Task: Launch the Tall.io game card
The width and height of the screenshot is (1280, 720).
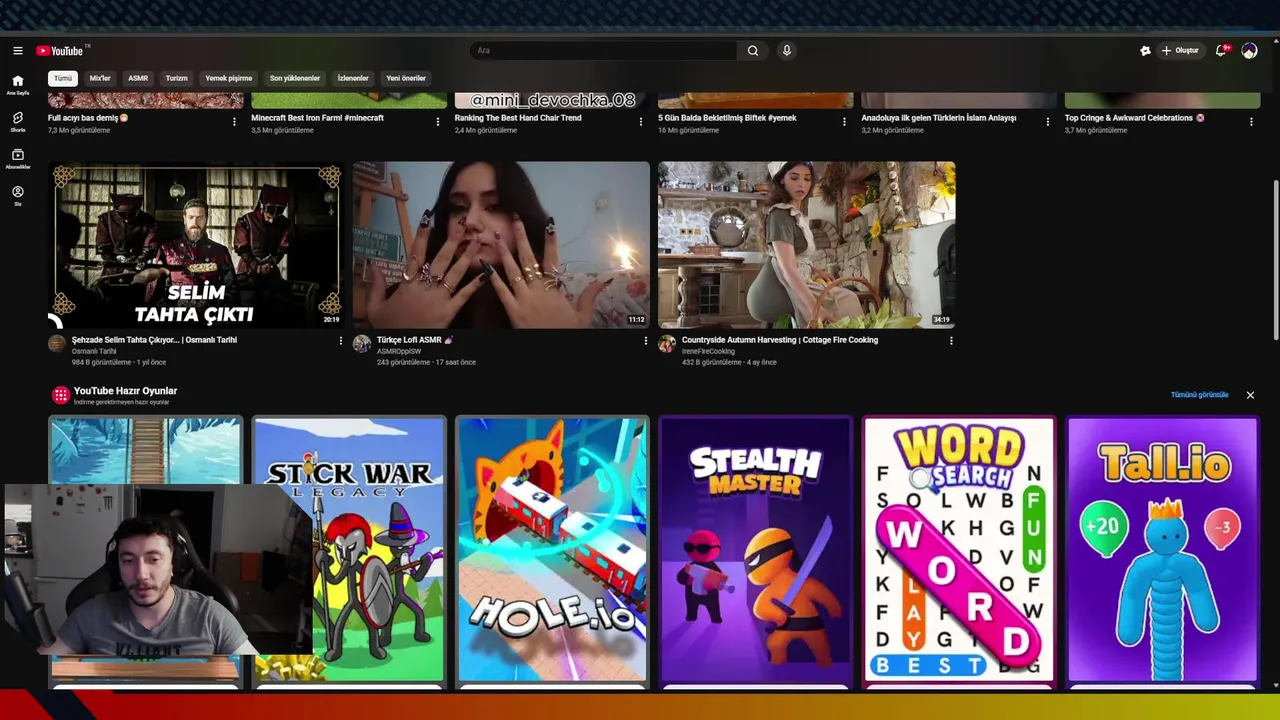Action: click(1162, 549)
